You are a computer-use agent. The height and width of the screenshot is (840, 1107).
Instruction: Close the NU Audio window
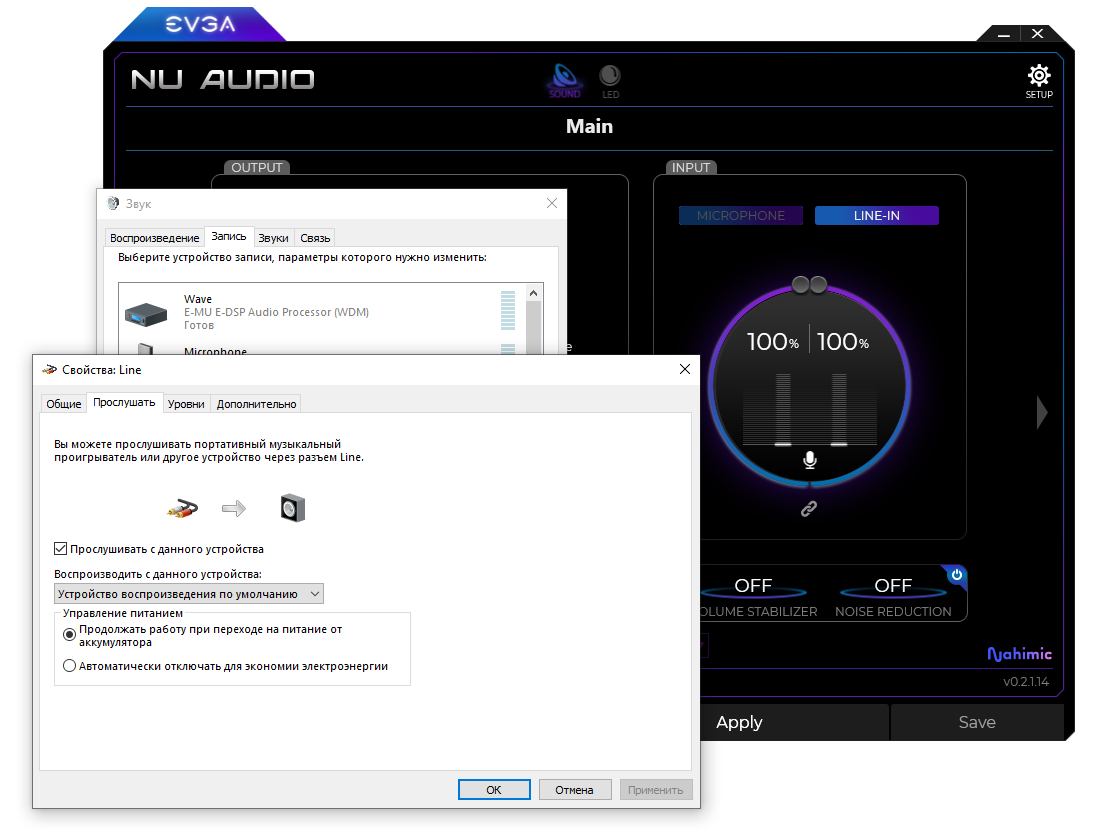(x=1037, y=34)
